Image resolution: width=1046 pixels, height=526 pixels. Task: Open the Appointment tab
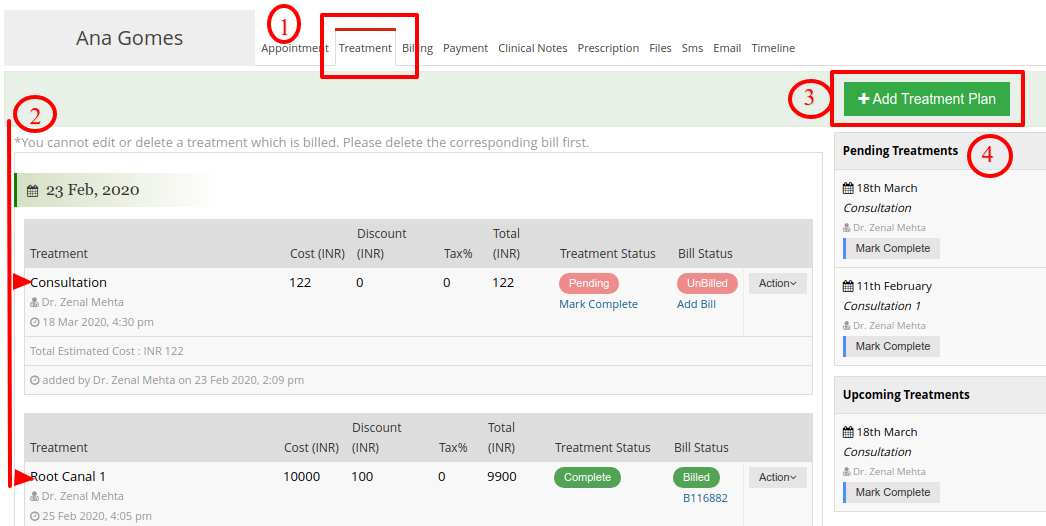click(x=295, y=48)
